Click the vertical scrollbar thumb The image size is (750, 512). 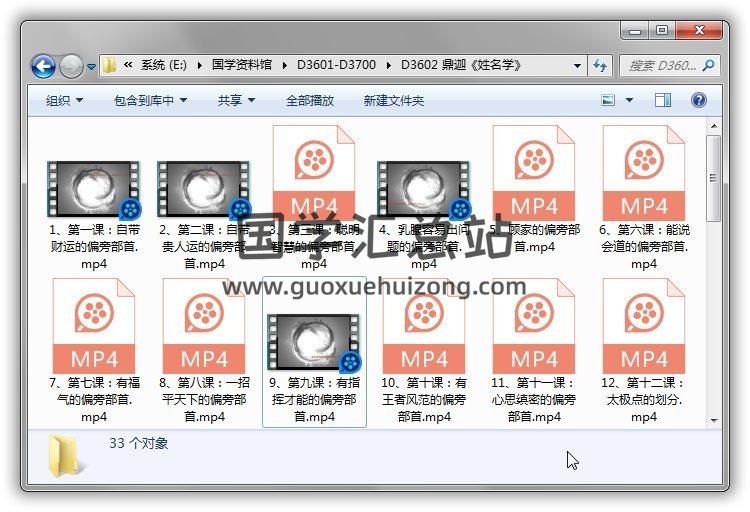714,178
